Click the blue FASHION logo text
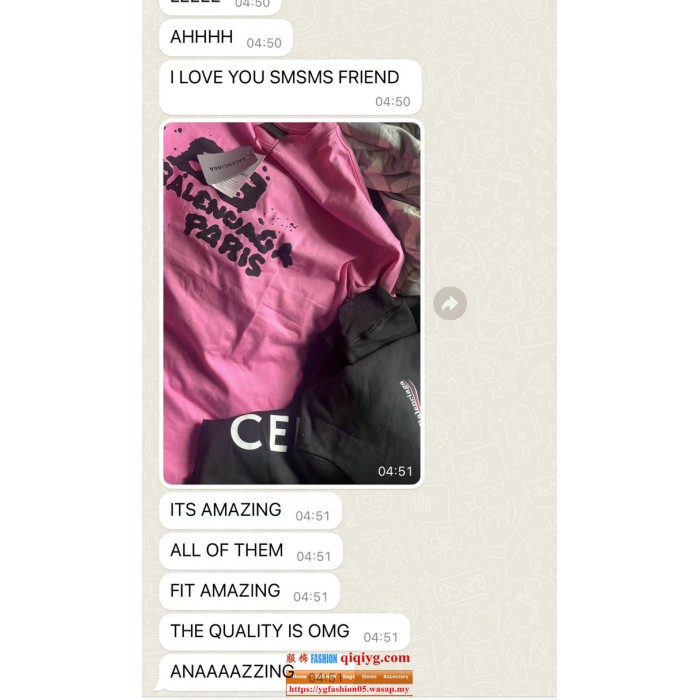Image resolution: width=700 pixels, height=700 pixels. point(324,658)
